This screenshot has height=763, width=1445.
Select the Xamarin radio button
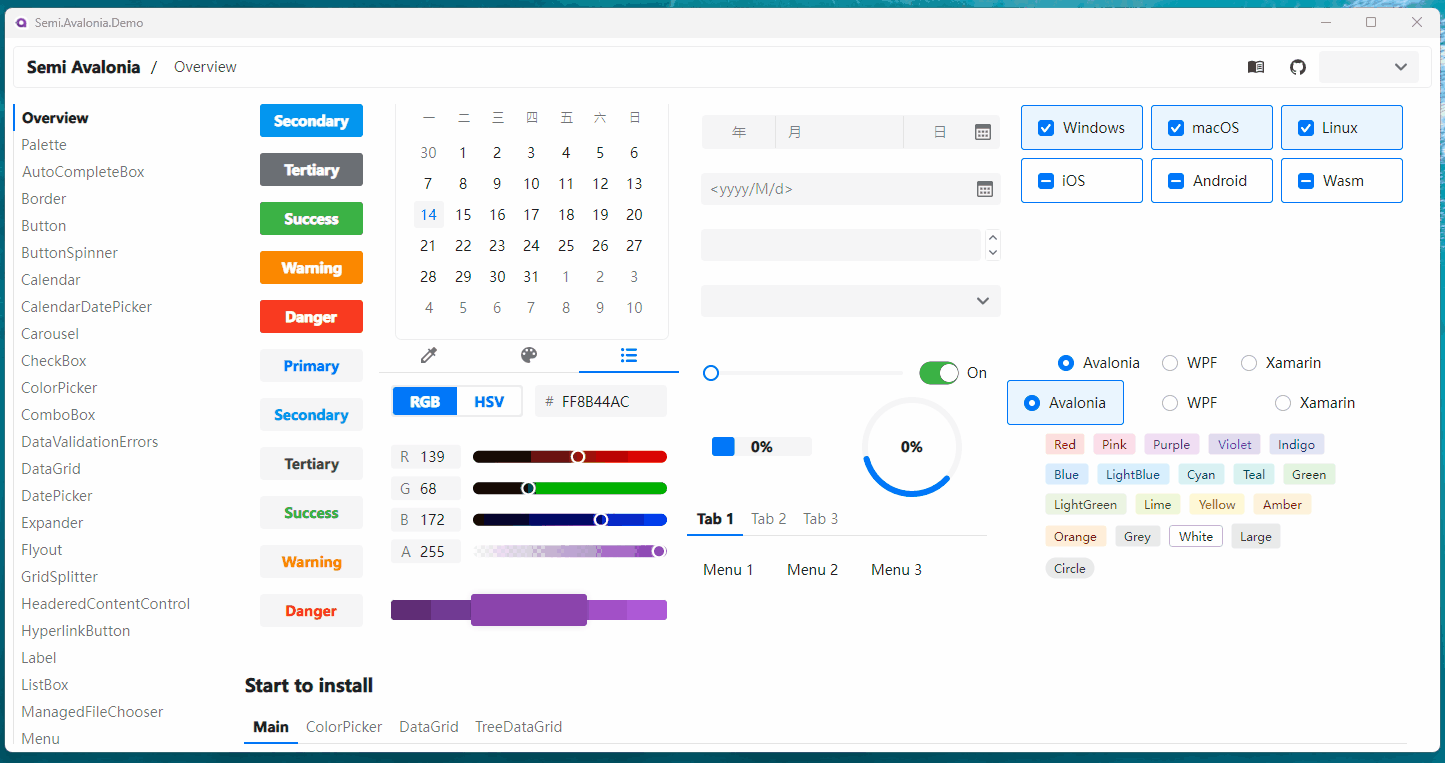(1249, 363)
